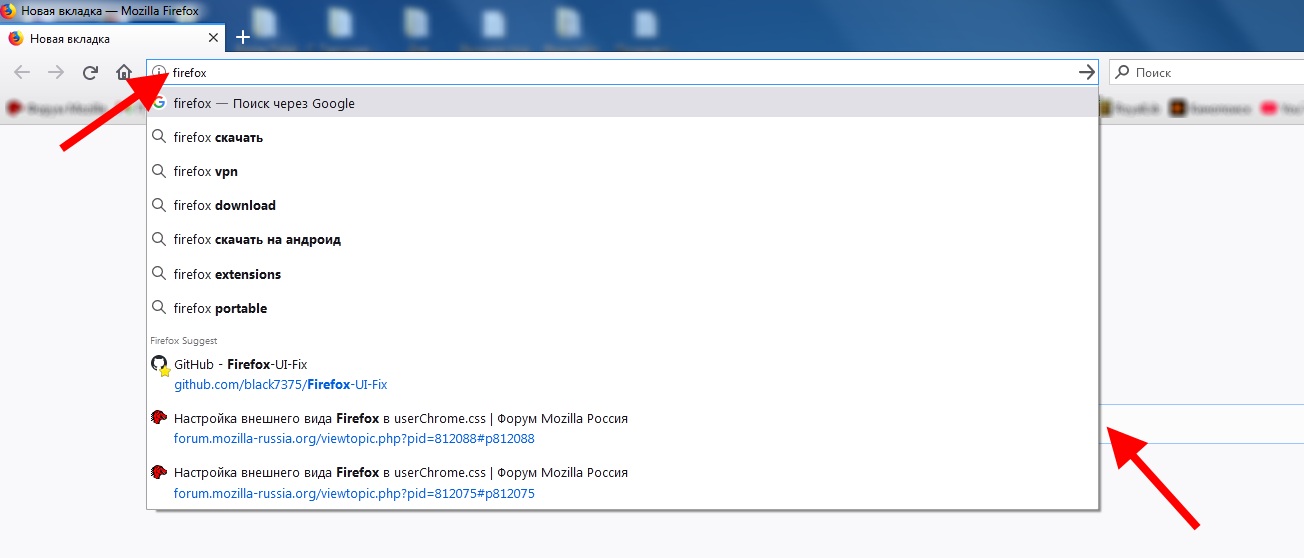1304x558 pixels.
Task: Select the 'firefox extensions' suggestion
Action: 622,274
